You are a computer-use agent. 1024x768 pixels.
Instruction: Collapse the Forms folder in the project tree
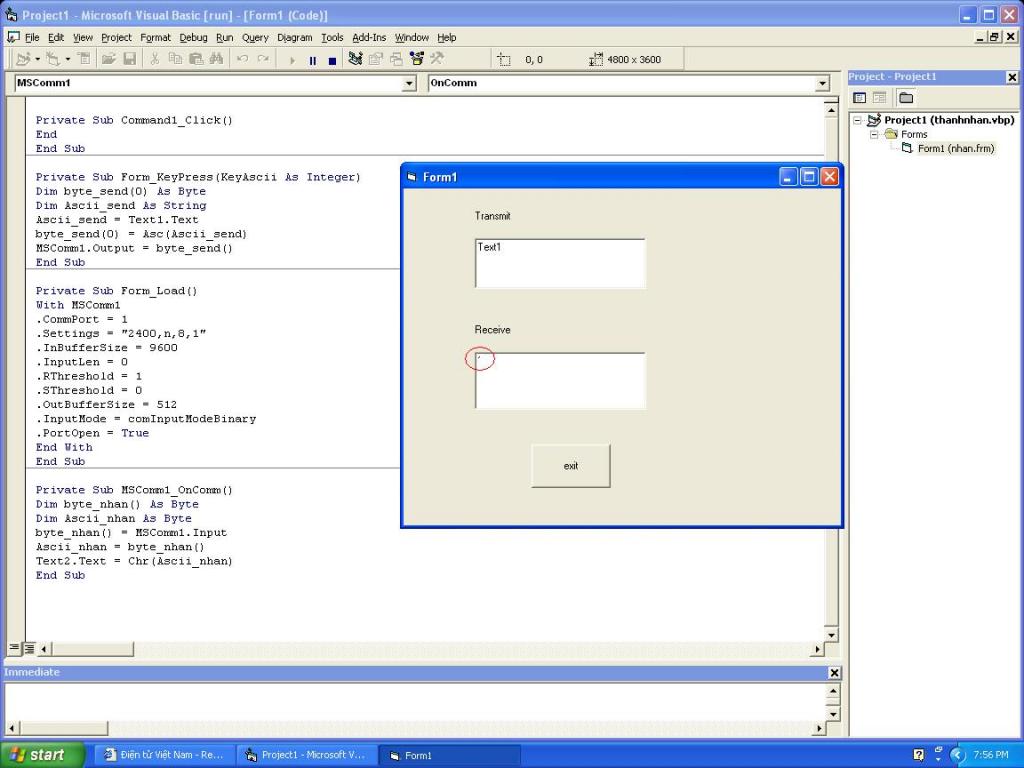(x=874, y=134)
